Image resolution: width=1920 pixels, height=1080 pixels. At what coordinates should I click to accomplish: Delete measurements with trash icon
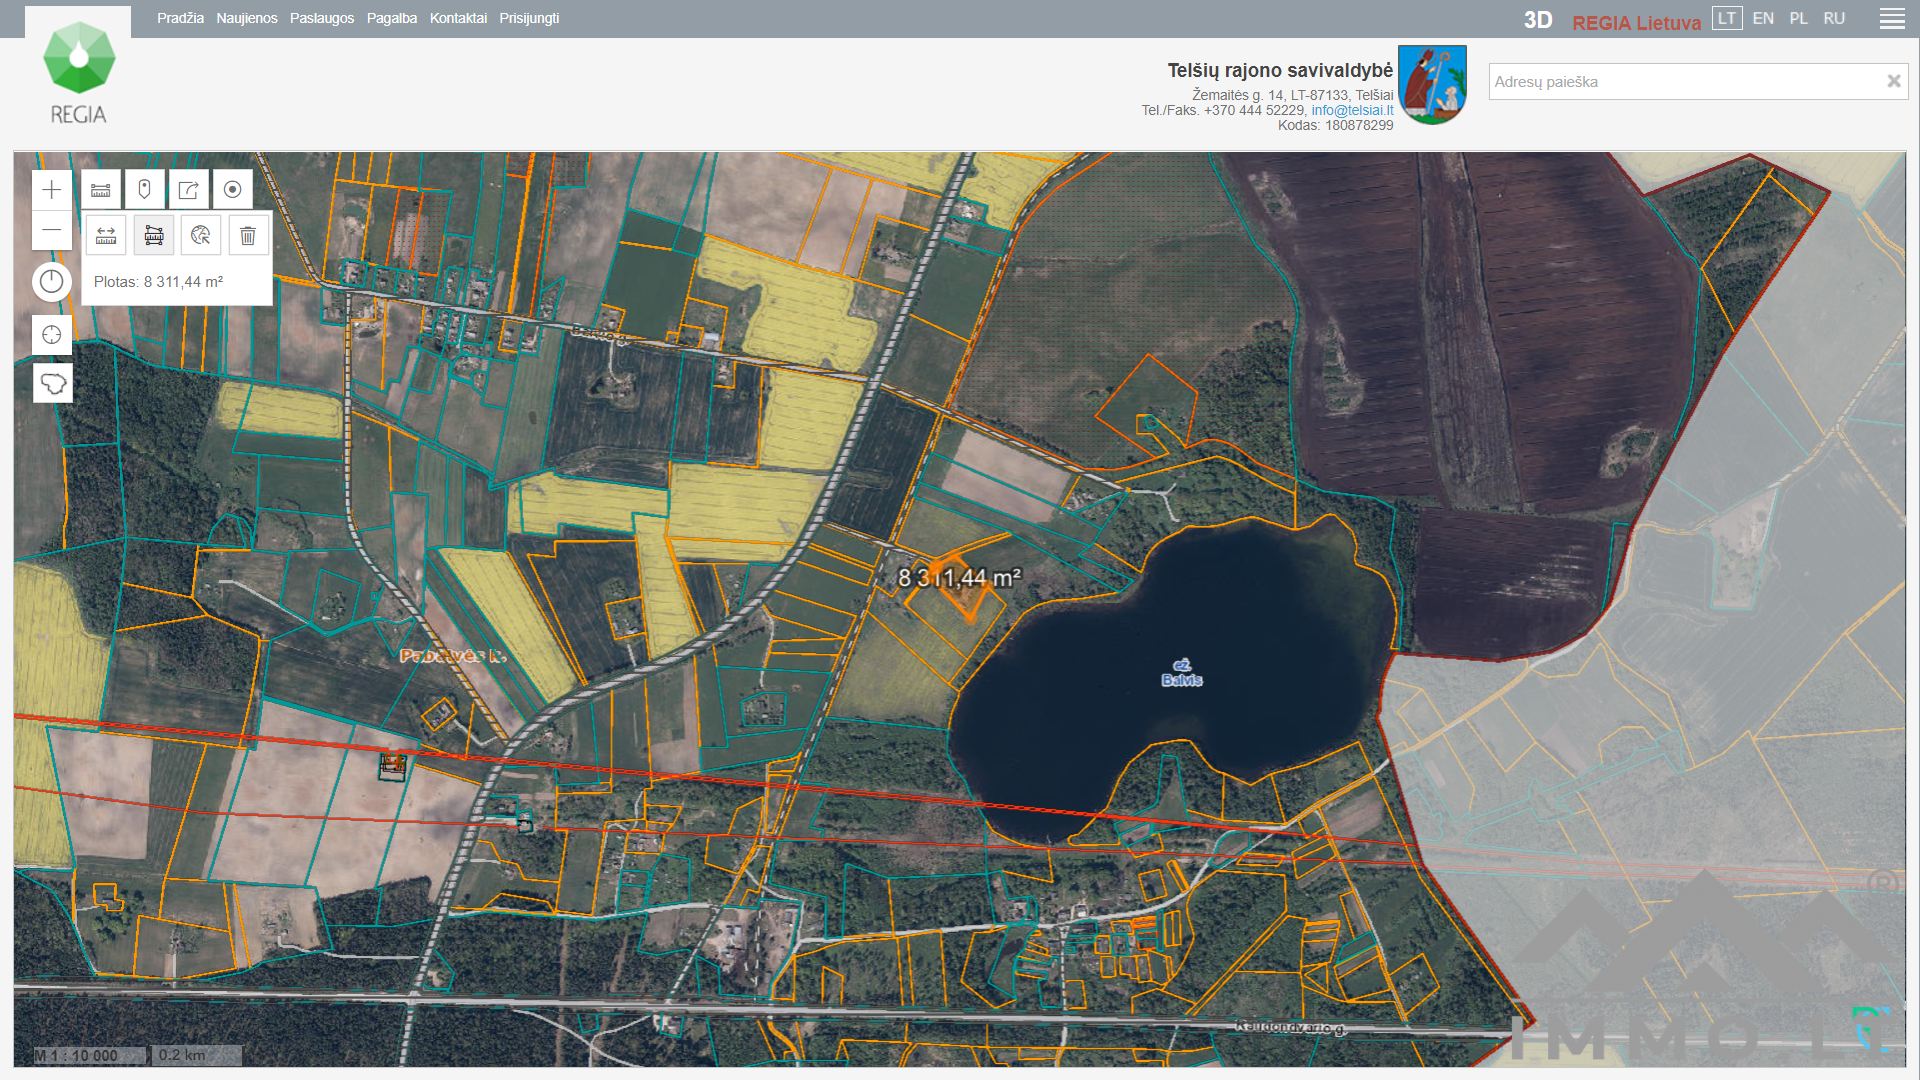pos(248,236)
